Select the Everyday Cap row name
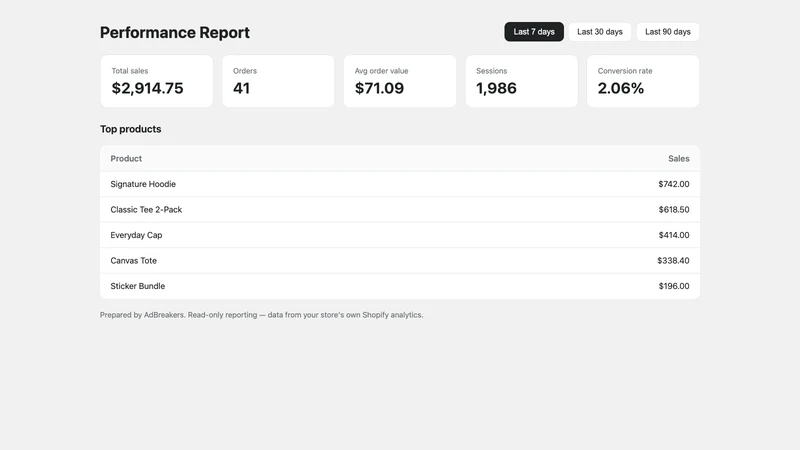Image resolution: width=800 pixels, height=450 pixels. click(x=136, y=235)
